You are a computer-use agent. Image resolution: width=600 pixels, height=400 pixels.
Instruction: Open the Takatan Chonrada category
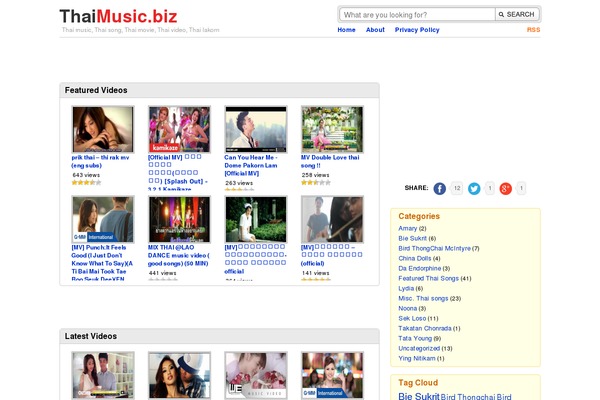425,328
